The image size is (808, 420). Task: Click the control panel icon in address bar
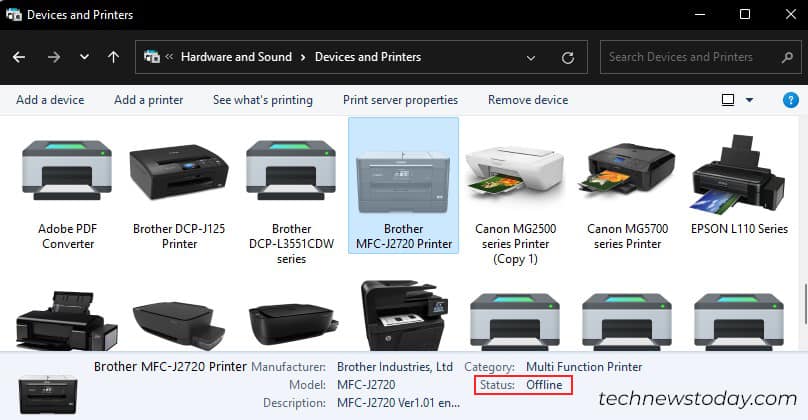[x=152, y=57]
